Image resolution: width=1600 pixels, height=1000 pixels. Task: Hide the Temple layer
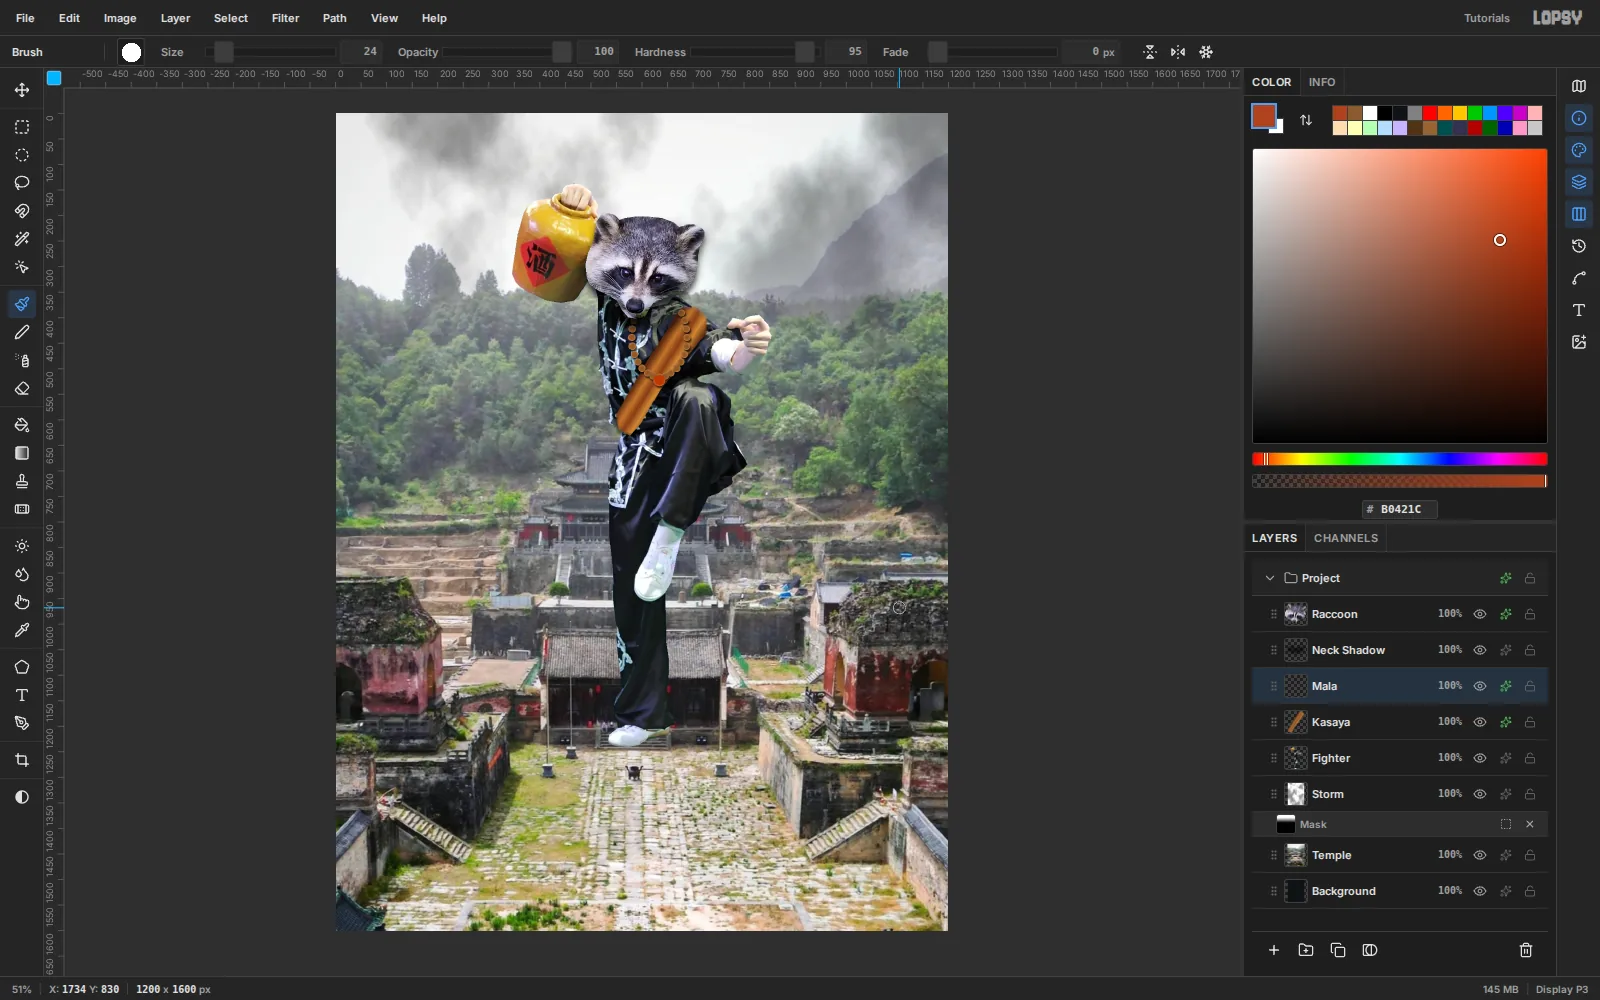[x=1480, y=855]
